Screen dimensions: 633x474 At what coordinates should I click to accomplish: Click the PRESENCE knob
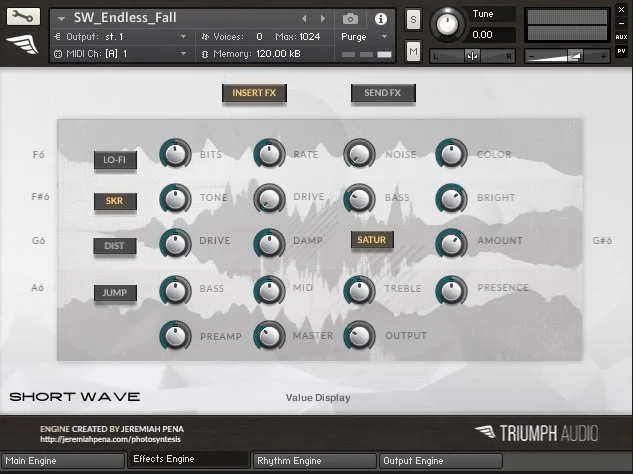coord(451,290)
